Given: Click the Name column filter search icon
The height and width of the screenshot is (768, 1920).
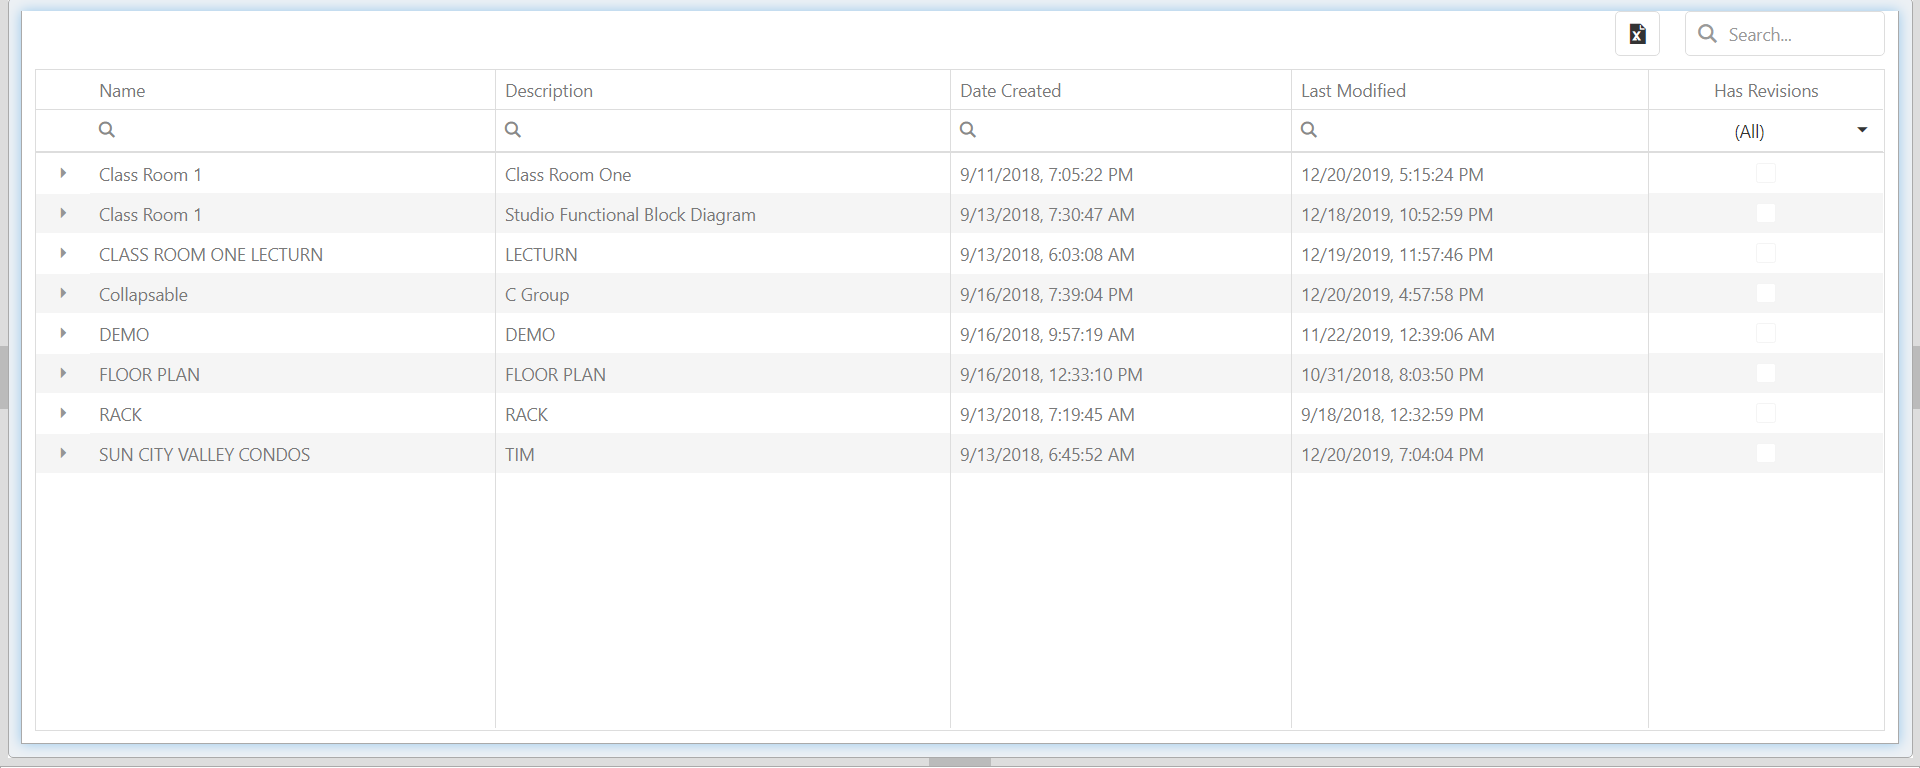Looking at the screenshot, I should [107, 130].
